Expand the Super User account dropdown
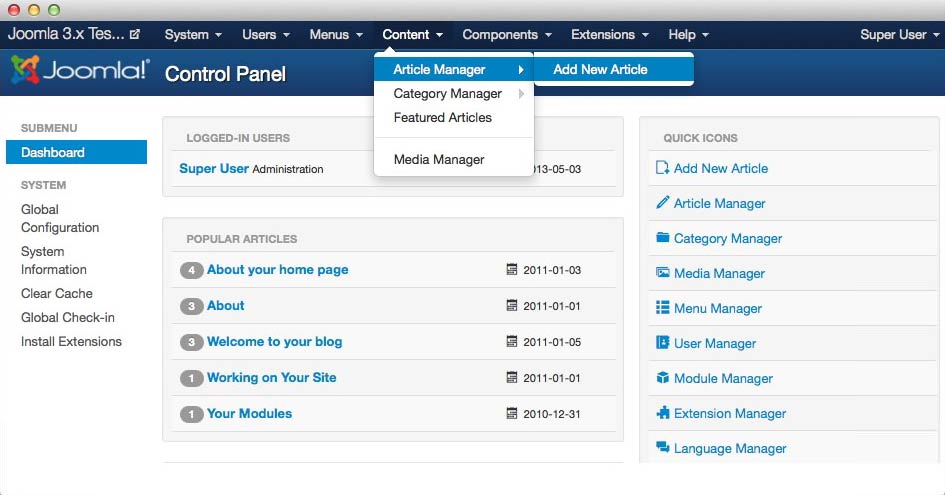945x495 pixels. pos(899,34)
